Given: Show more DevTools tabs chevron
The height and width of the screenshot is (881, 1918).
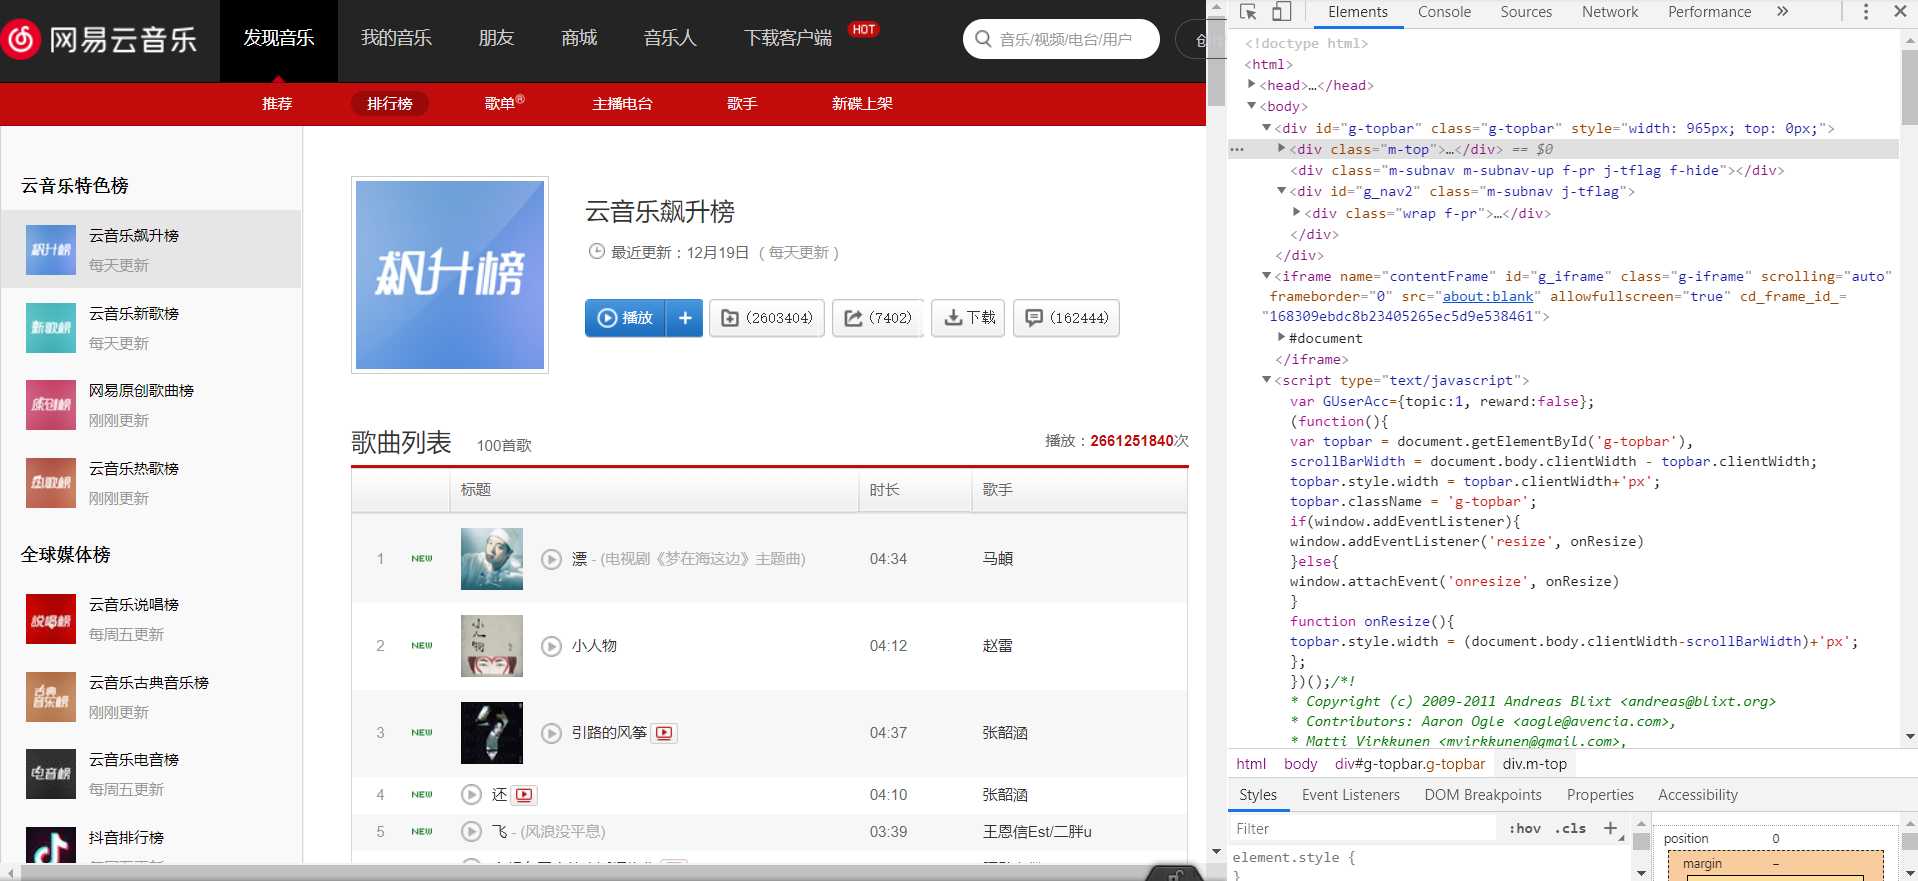Looking at the screenshot, I should [1782, 12].
